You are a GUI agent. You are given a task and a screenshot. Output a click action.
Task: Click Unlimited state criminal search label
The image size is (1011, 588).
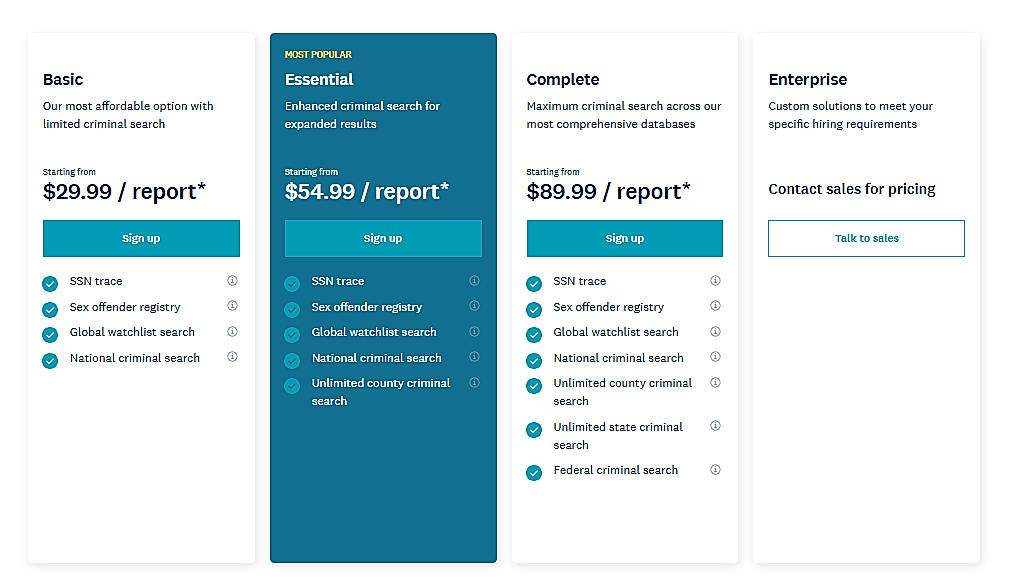pos(618,436)
